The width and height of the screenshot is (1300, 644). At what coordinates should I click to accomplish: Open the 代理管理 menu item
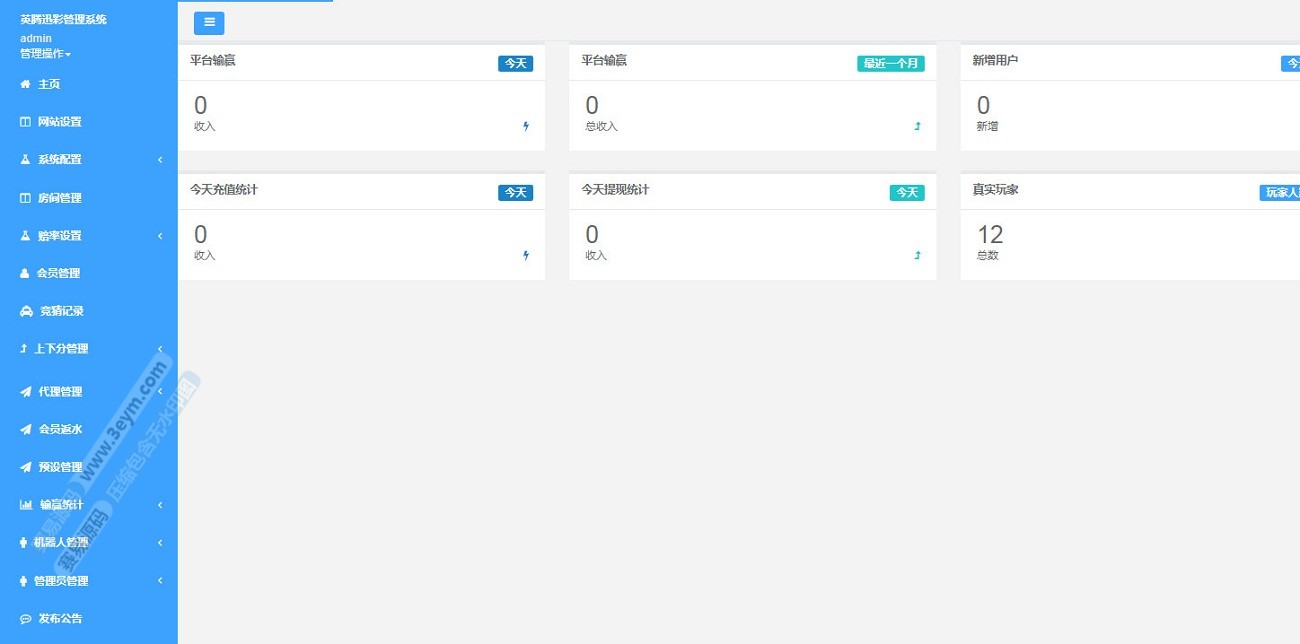pyautogui.click(x=60, y=392)
